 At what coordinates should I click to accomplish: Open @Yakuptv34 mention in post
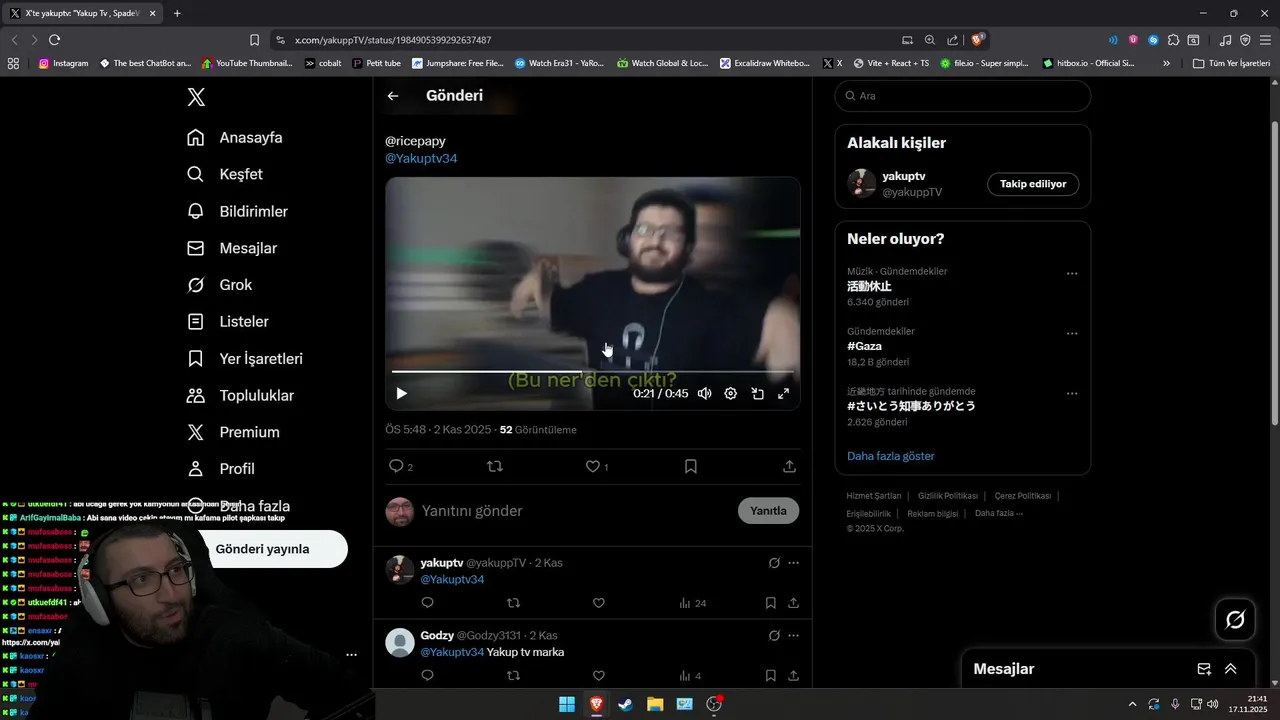pyautogui.click(x=421, y=158)
